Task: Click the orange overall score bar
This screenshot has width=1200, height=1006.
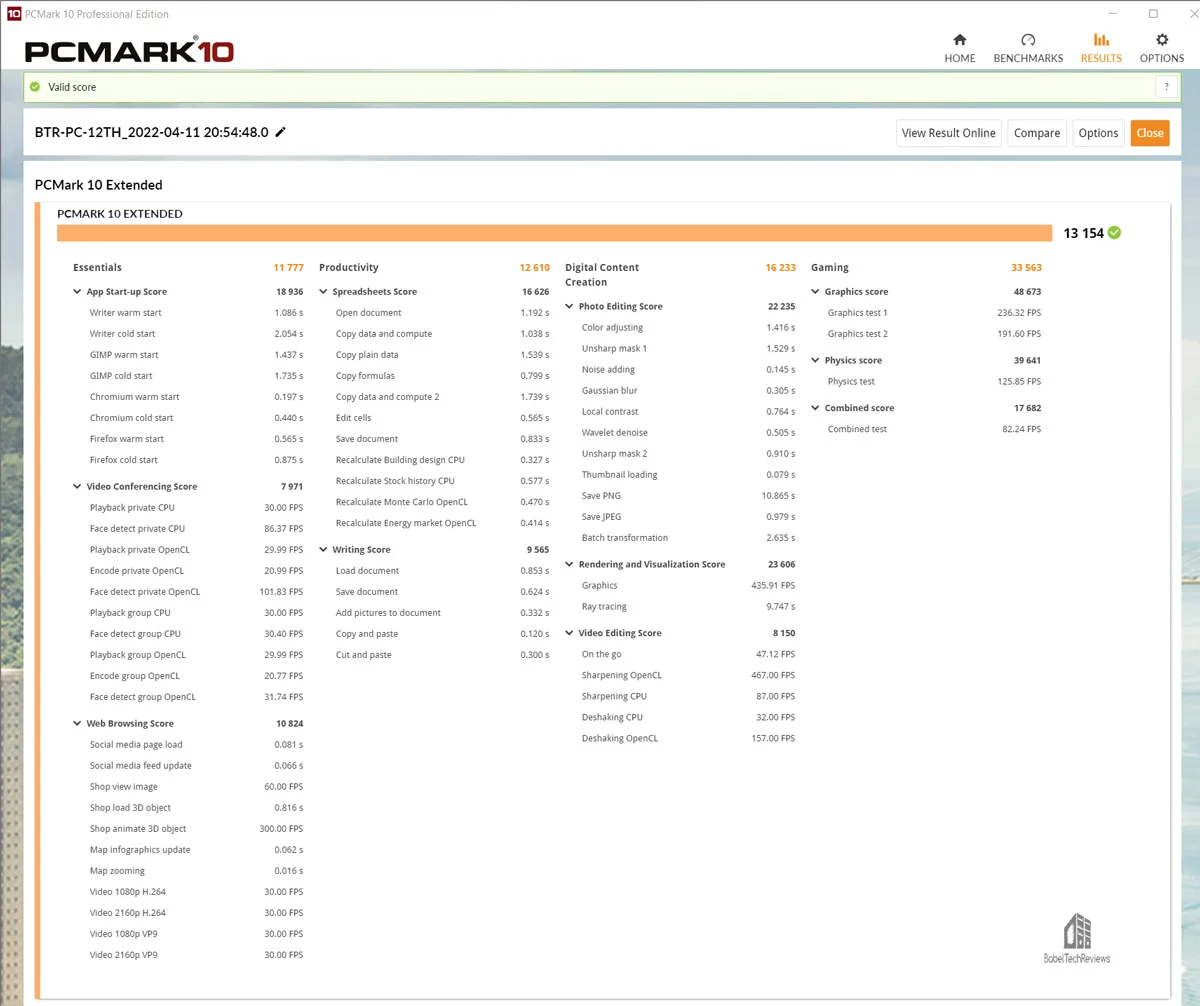Action: click(554, 233)
